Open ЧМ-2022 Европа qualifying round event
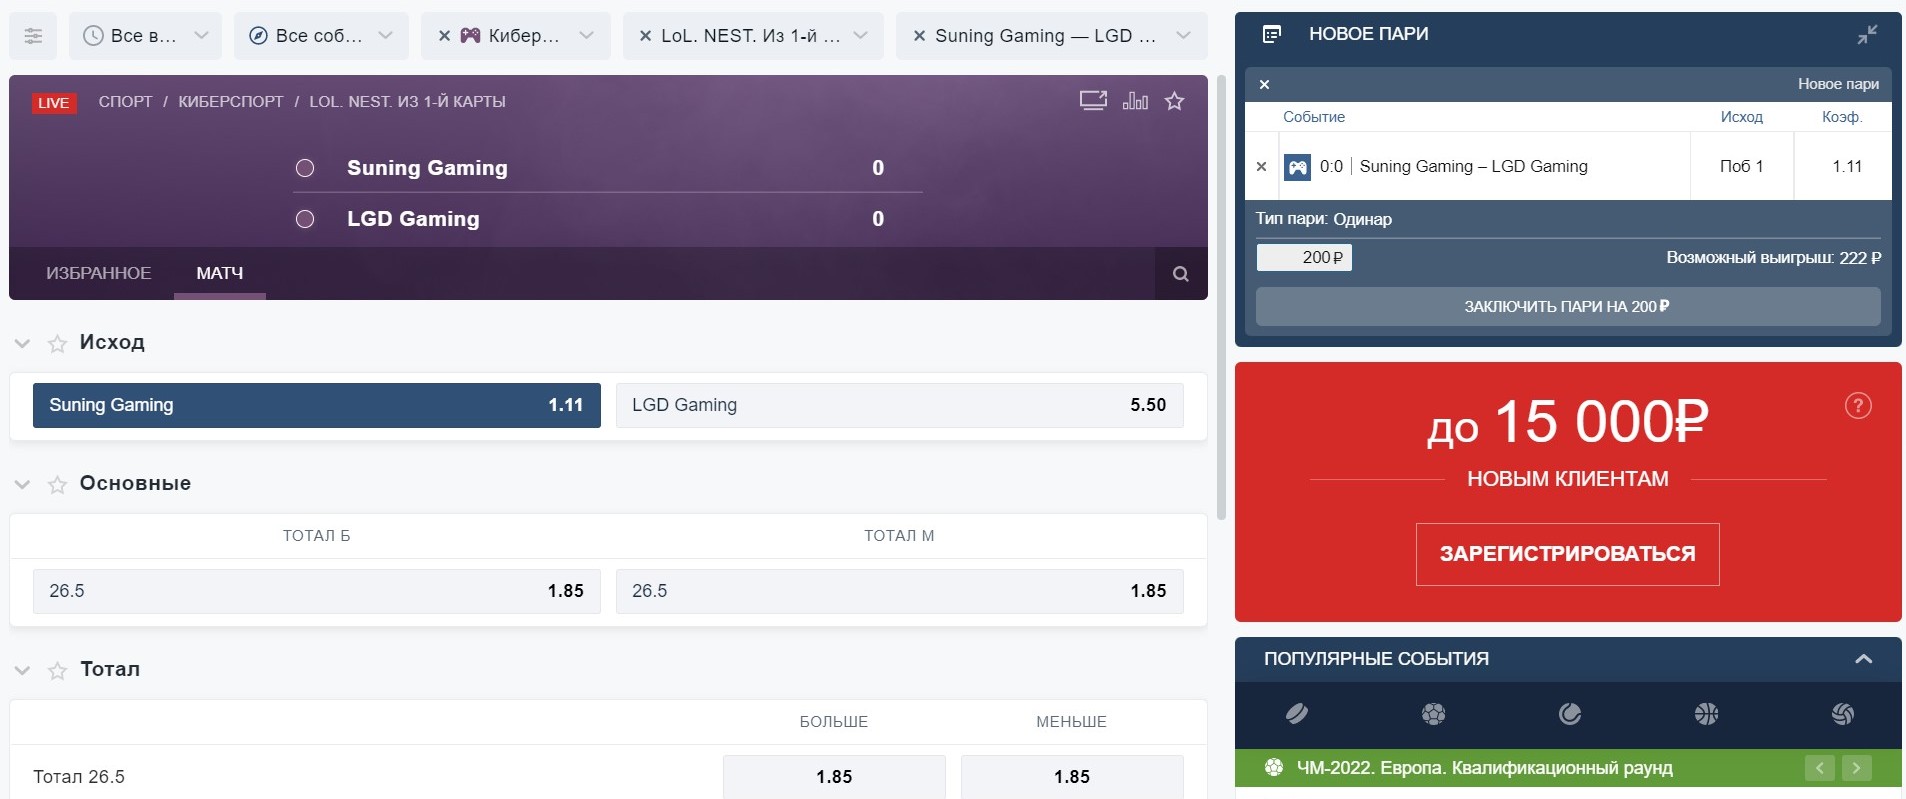 1484,768
